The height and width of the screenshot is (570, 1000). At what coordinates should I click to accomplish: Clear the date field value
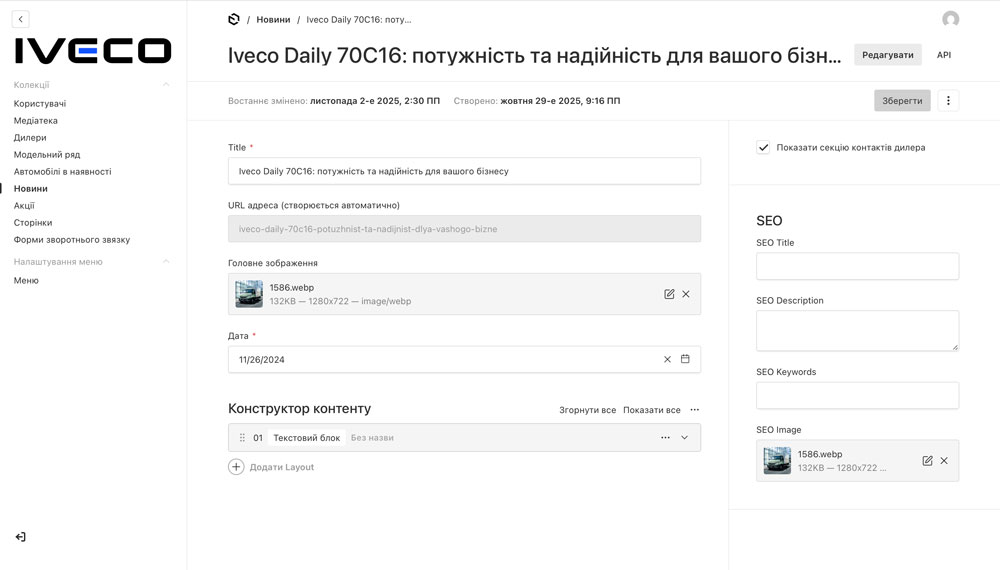click(x=667, y=359)
